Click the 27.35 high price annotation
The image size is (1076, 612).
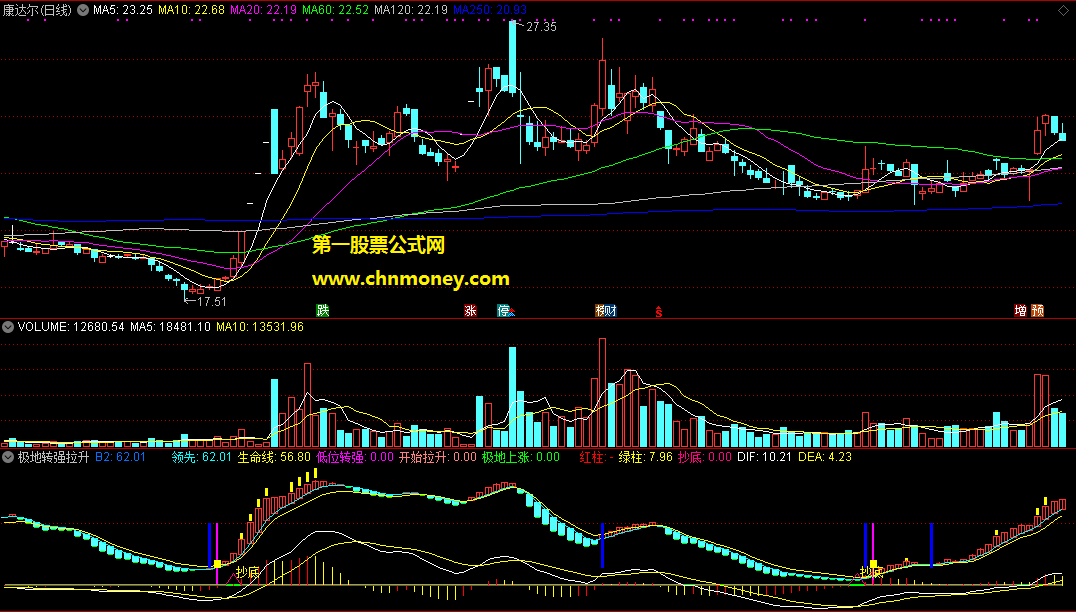pos(541,27)
